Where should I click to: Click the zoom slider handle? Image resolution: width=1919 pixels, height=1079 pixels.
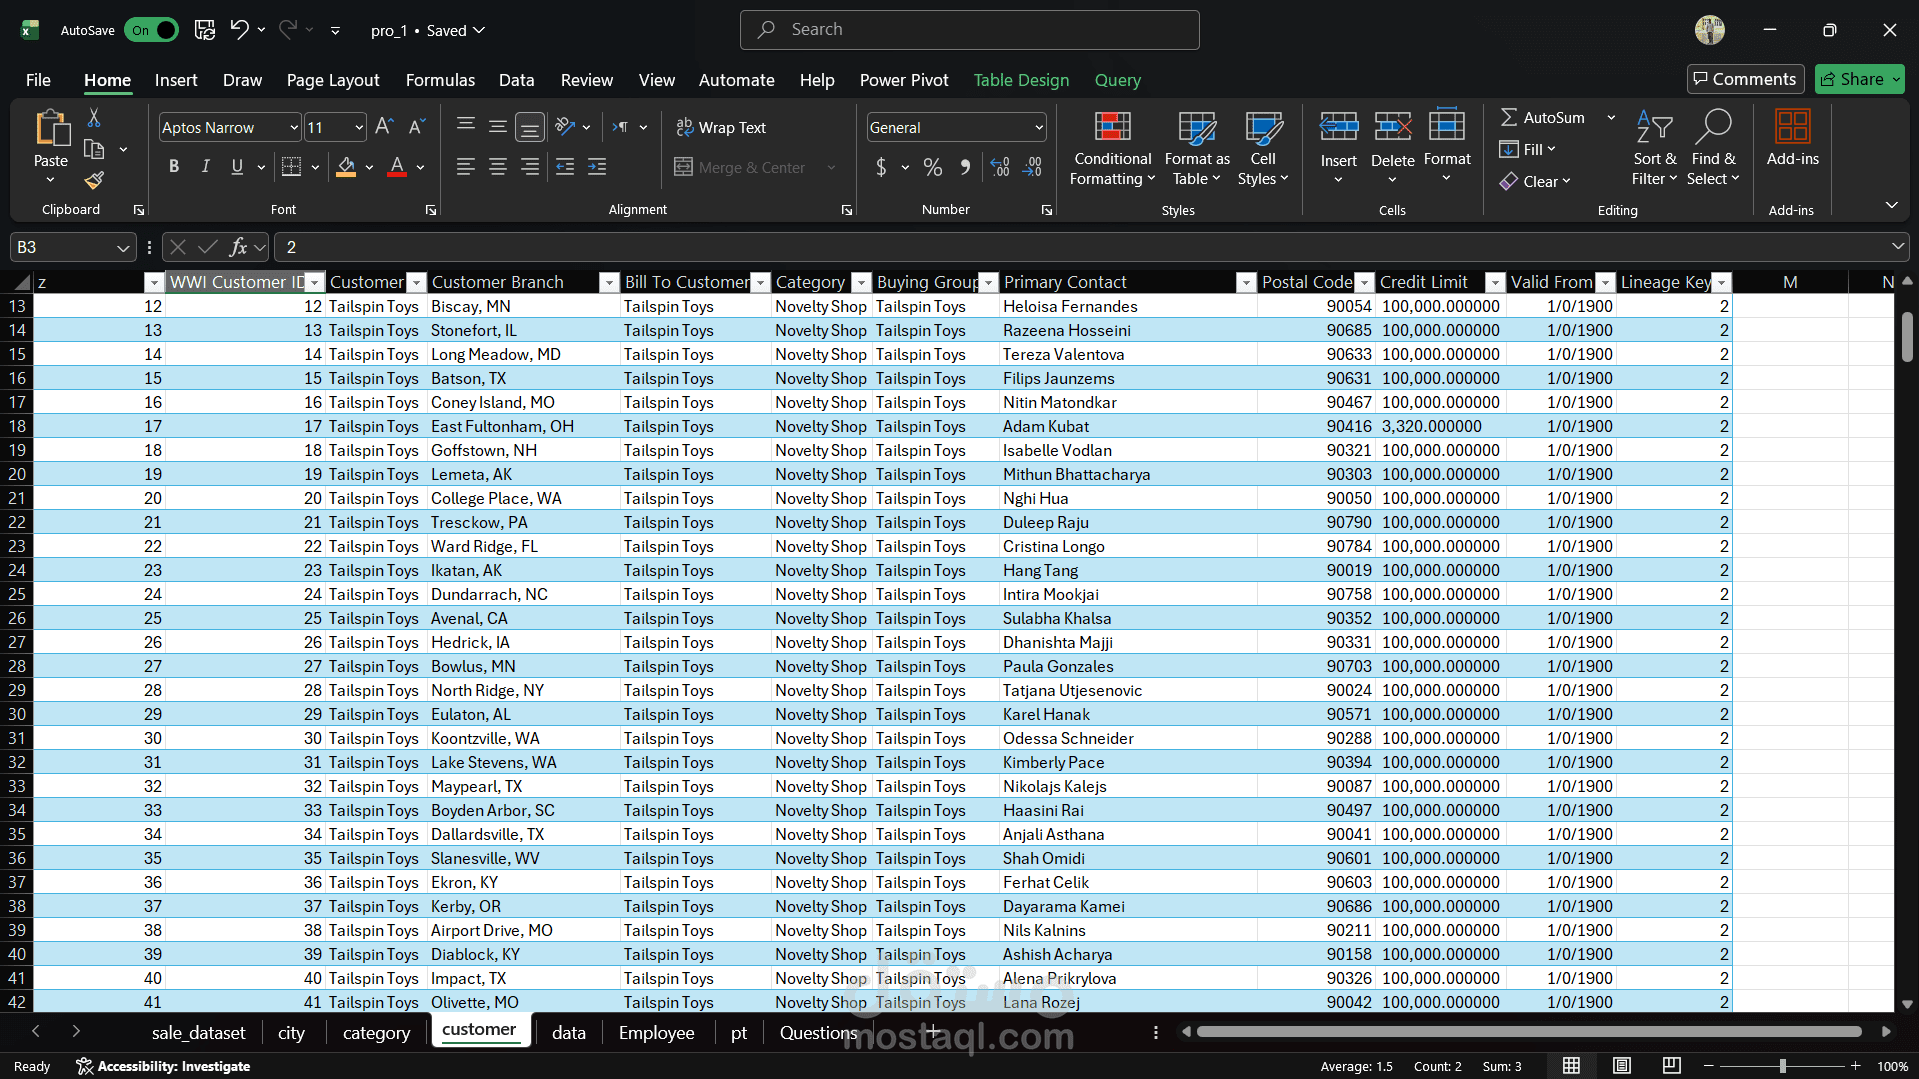1782,1066
